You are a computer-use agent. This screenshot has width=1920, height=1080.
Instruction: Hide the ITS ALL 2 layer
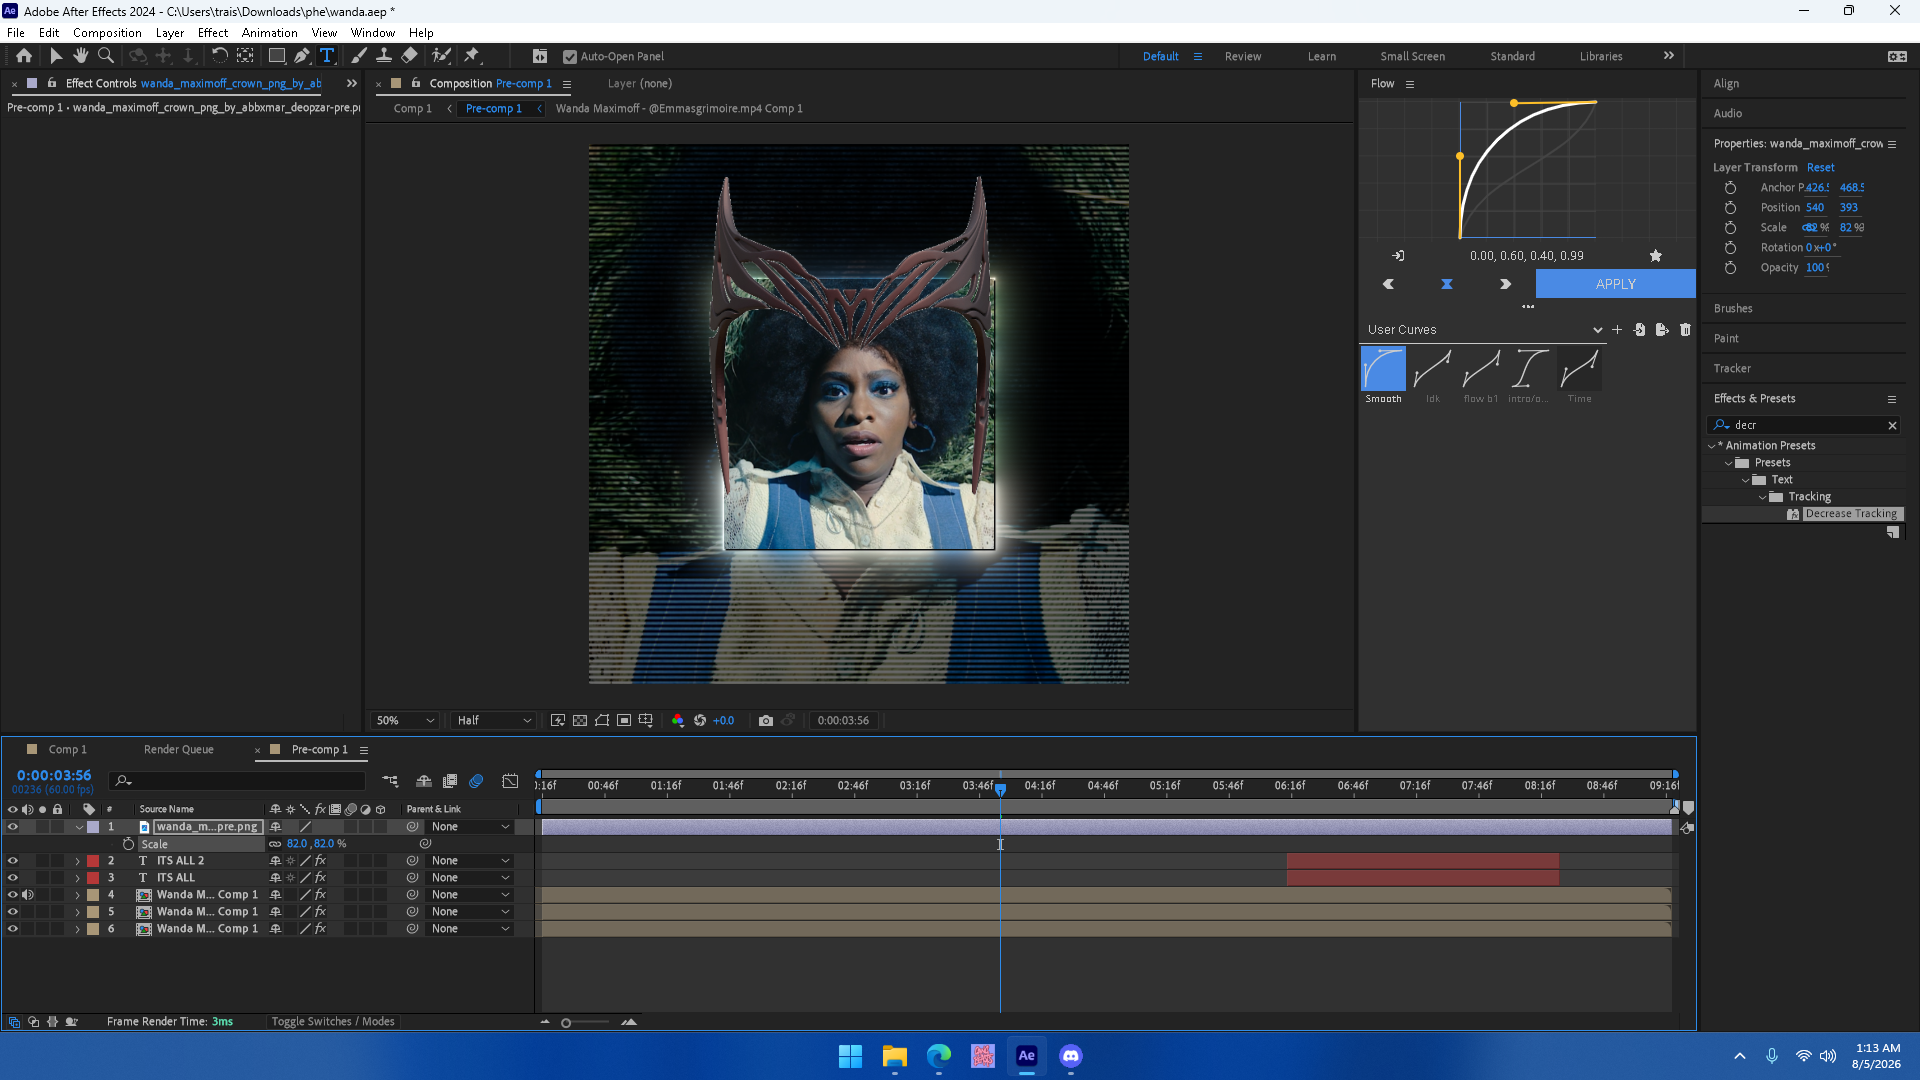click(13, 861)
